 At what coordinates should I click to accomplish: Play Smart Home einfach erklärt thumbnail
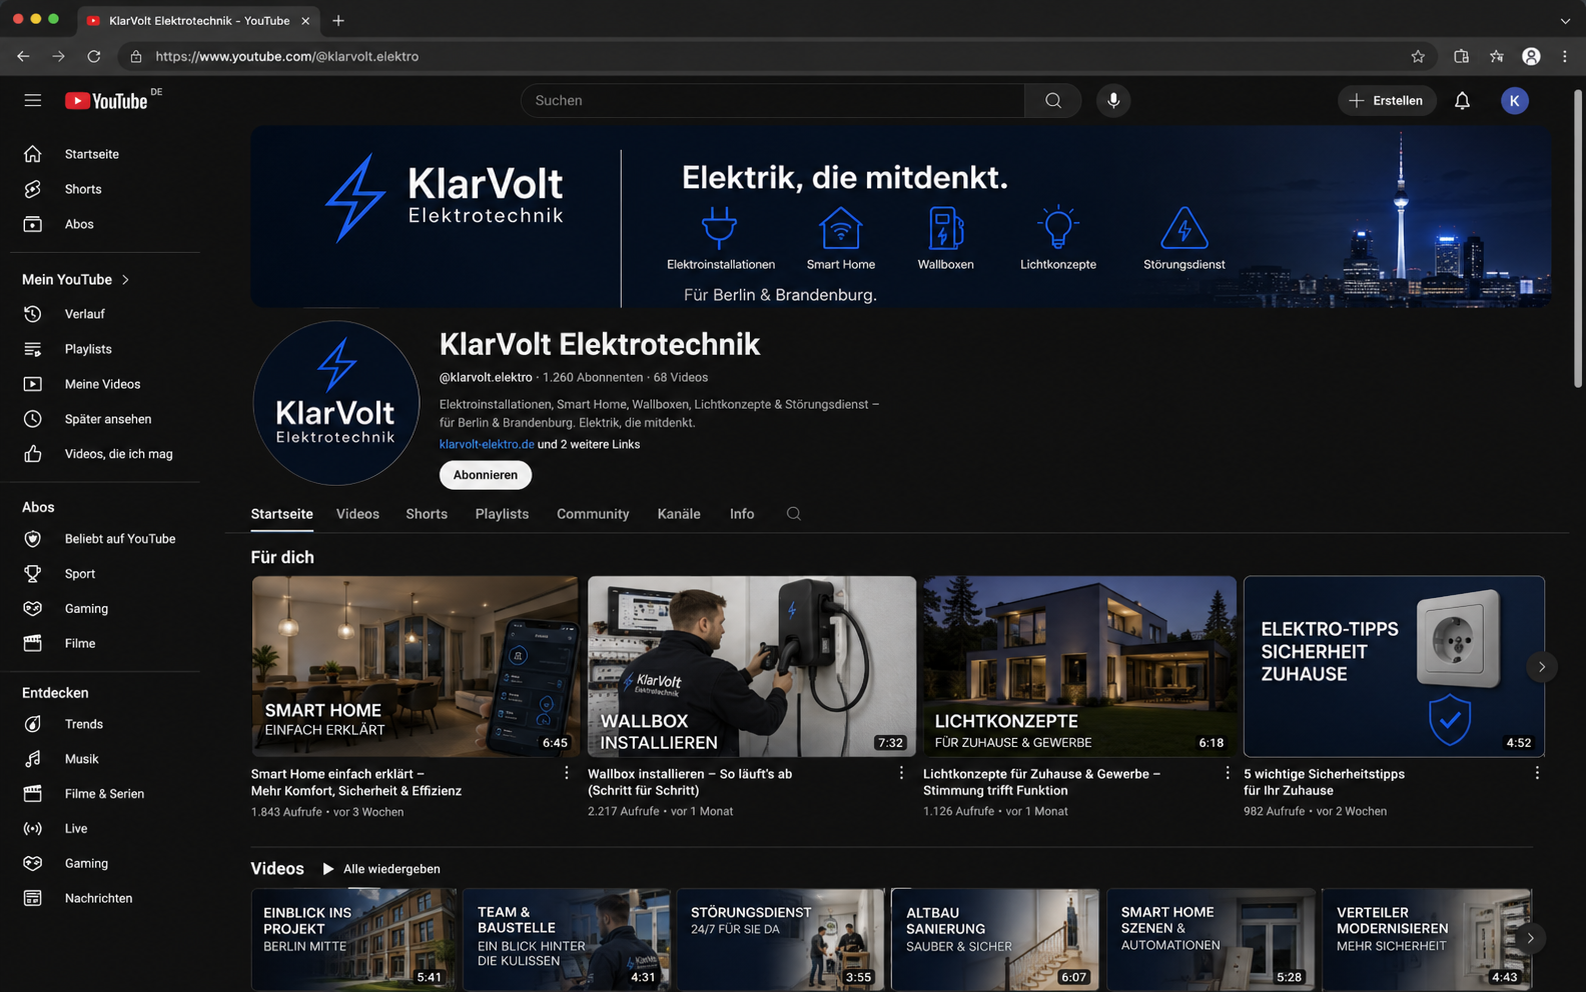pos(415,666)
